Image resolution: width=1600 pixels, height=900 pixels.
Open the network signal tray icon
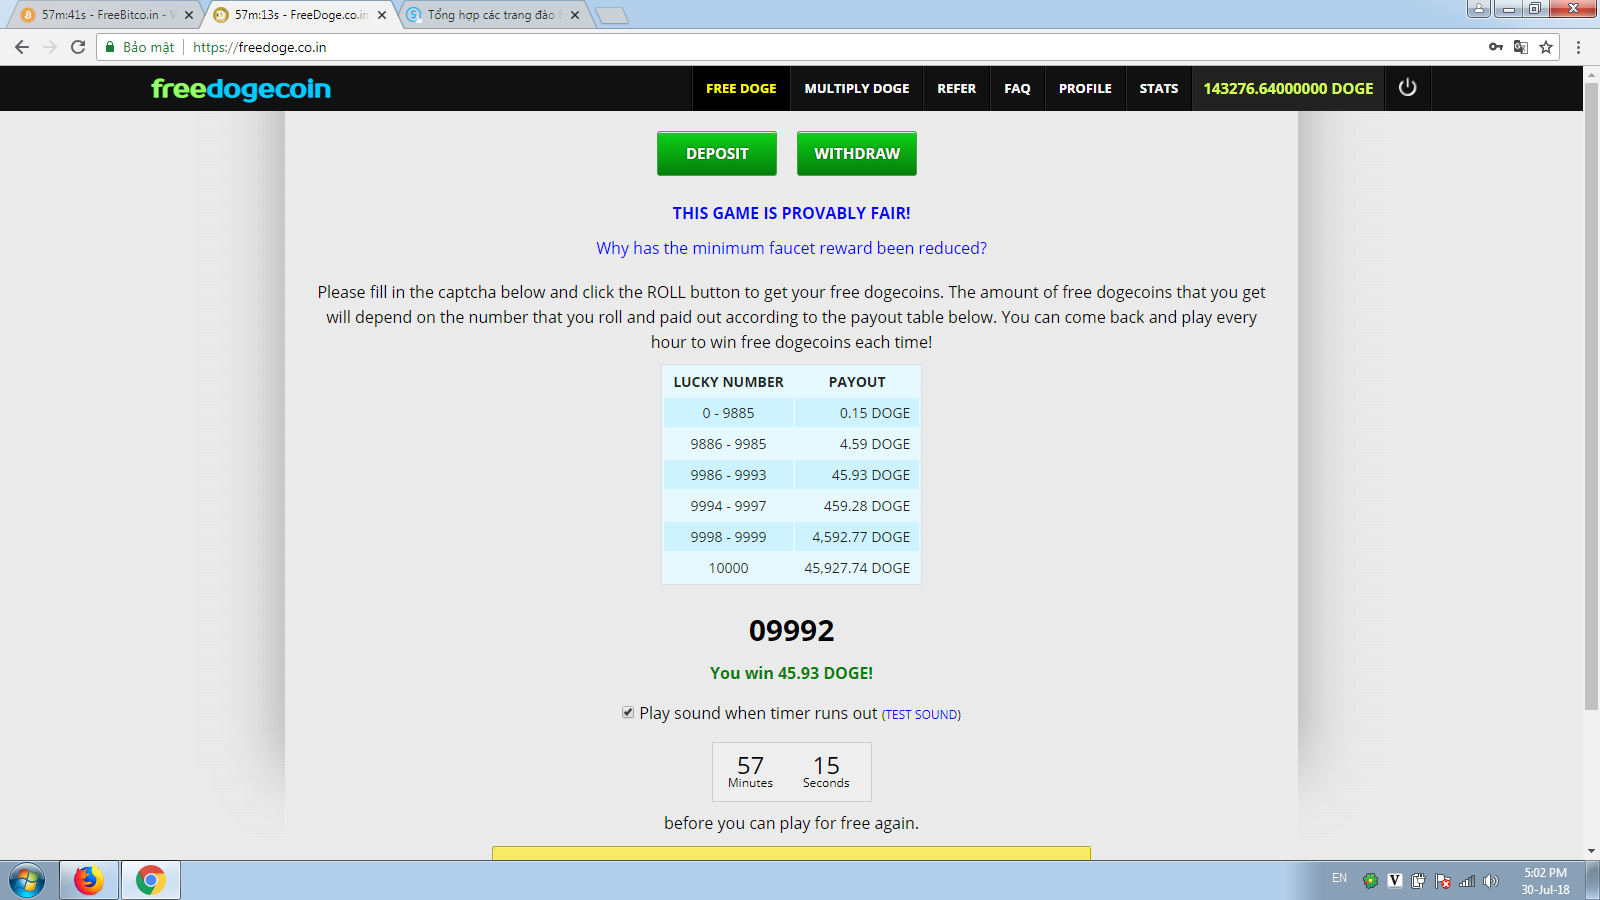pos(1467,881)
